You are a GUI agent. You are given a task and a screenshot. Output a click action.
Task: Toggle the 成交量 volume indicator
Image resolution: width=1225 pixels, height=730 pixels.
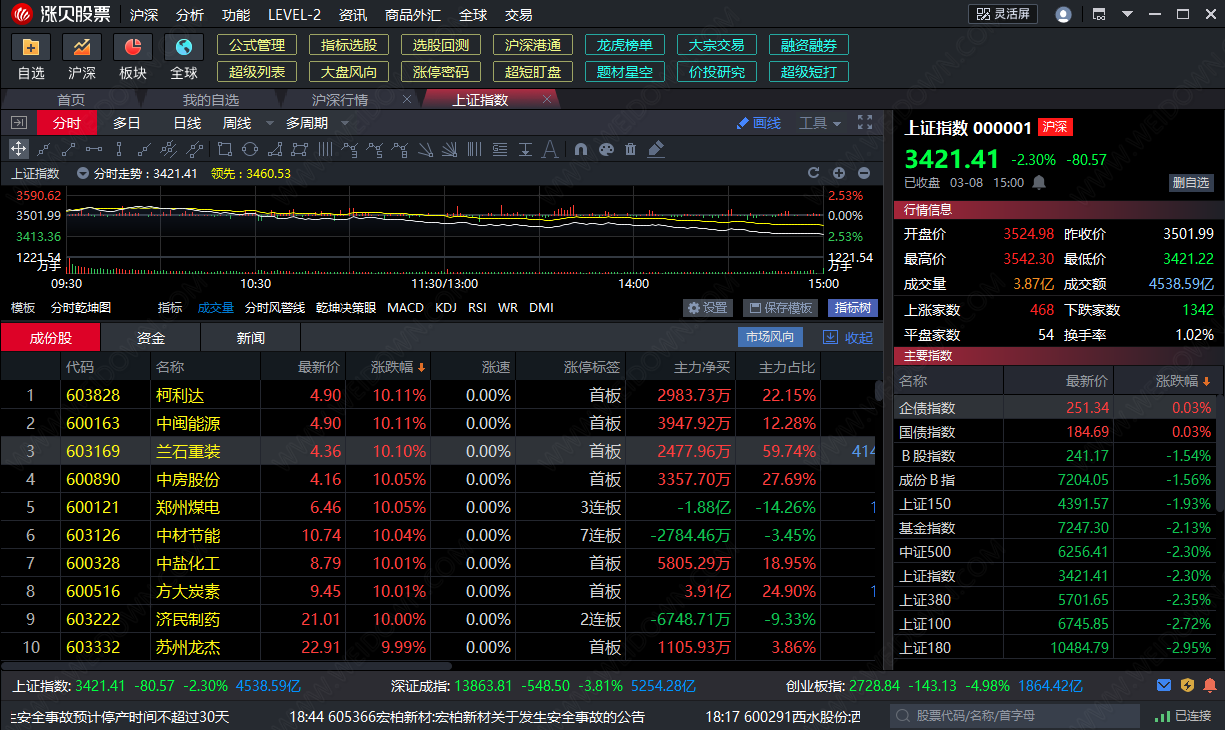(x=215, y=308)
